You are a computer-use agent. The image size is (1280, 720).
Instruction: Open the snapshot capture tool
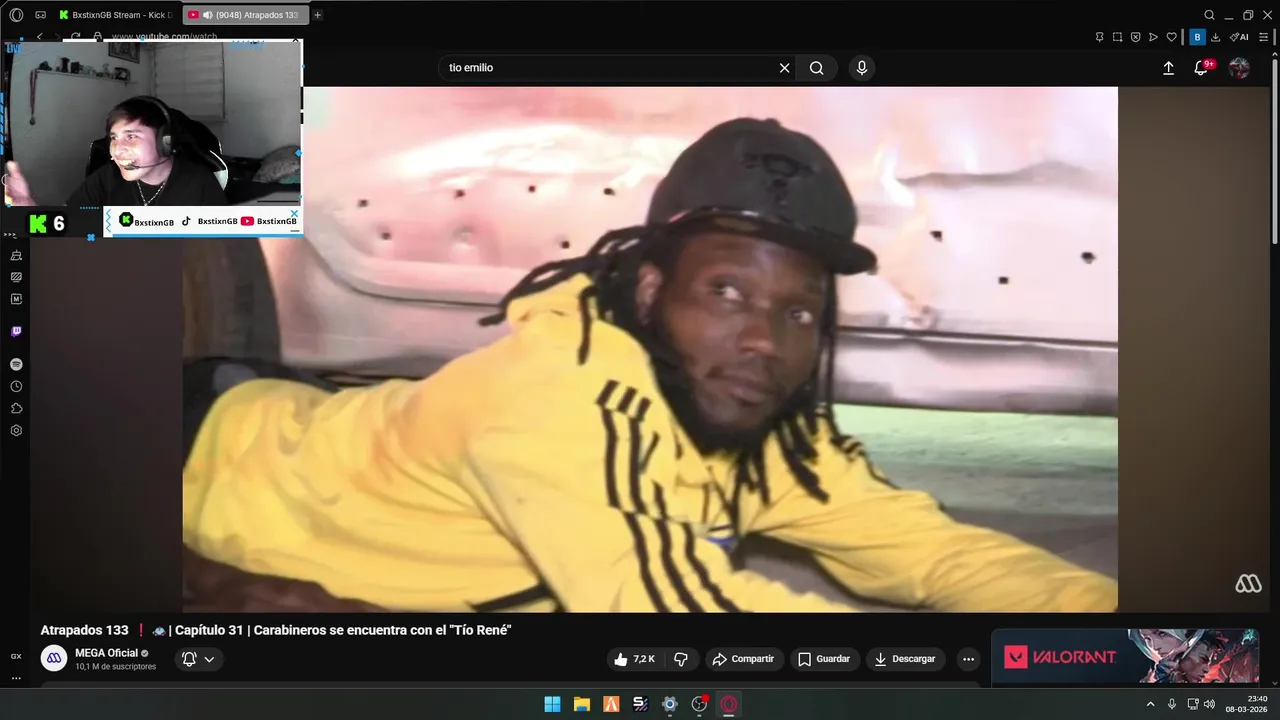point(1117,37)
